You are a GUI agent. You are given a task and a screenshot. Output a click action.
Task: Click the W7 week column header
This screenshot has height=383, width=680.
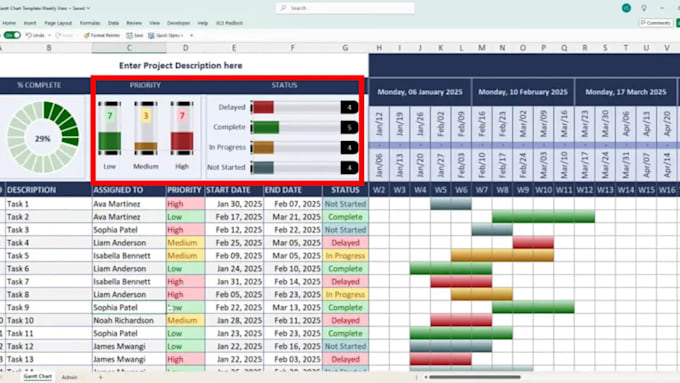pos(481,190)
